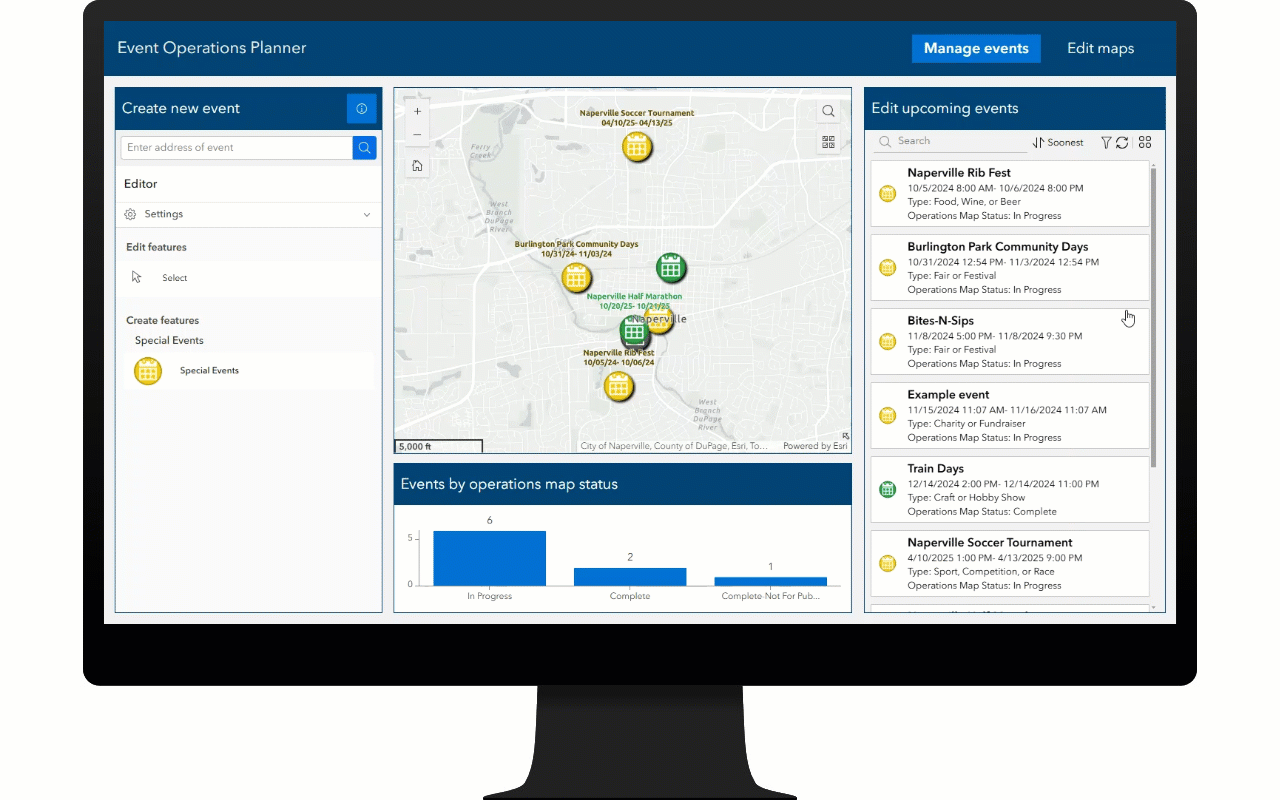
Task: Click the In Progress bar in chart
Action: coord(489,558)
